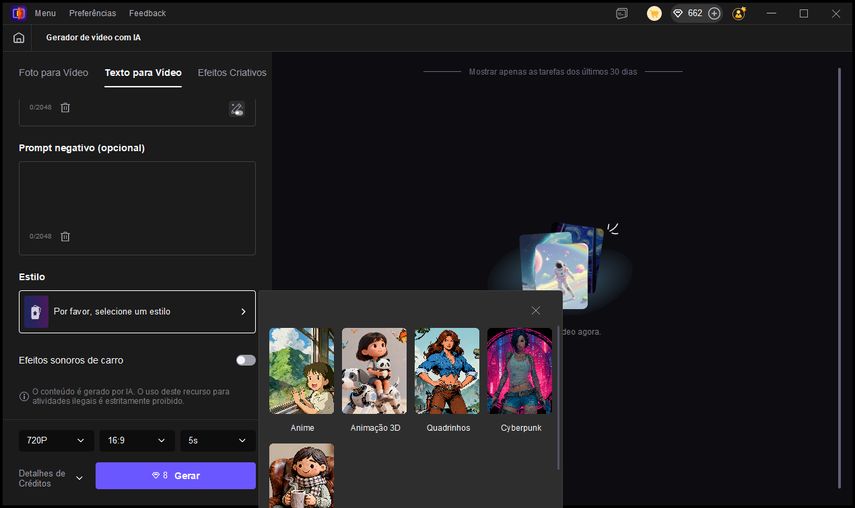This screenshot has height=508, width=855.
Task: Open Preferências menu
Action: coord(93,13)
